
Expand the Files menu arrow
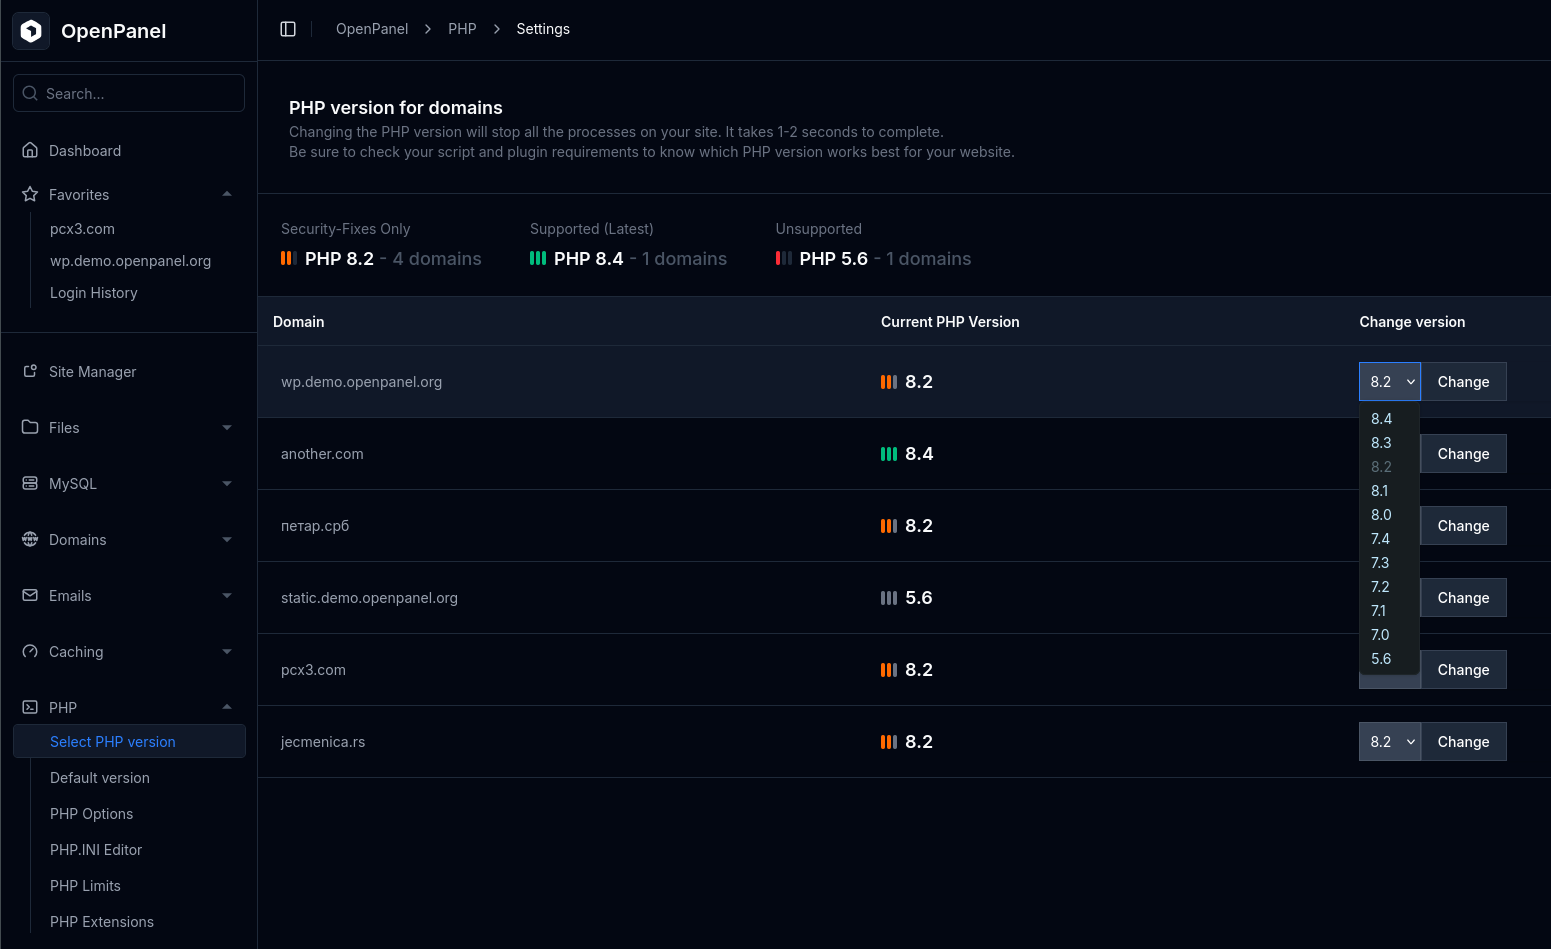(x=227, y=427)
